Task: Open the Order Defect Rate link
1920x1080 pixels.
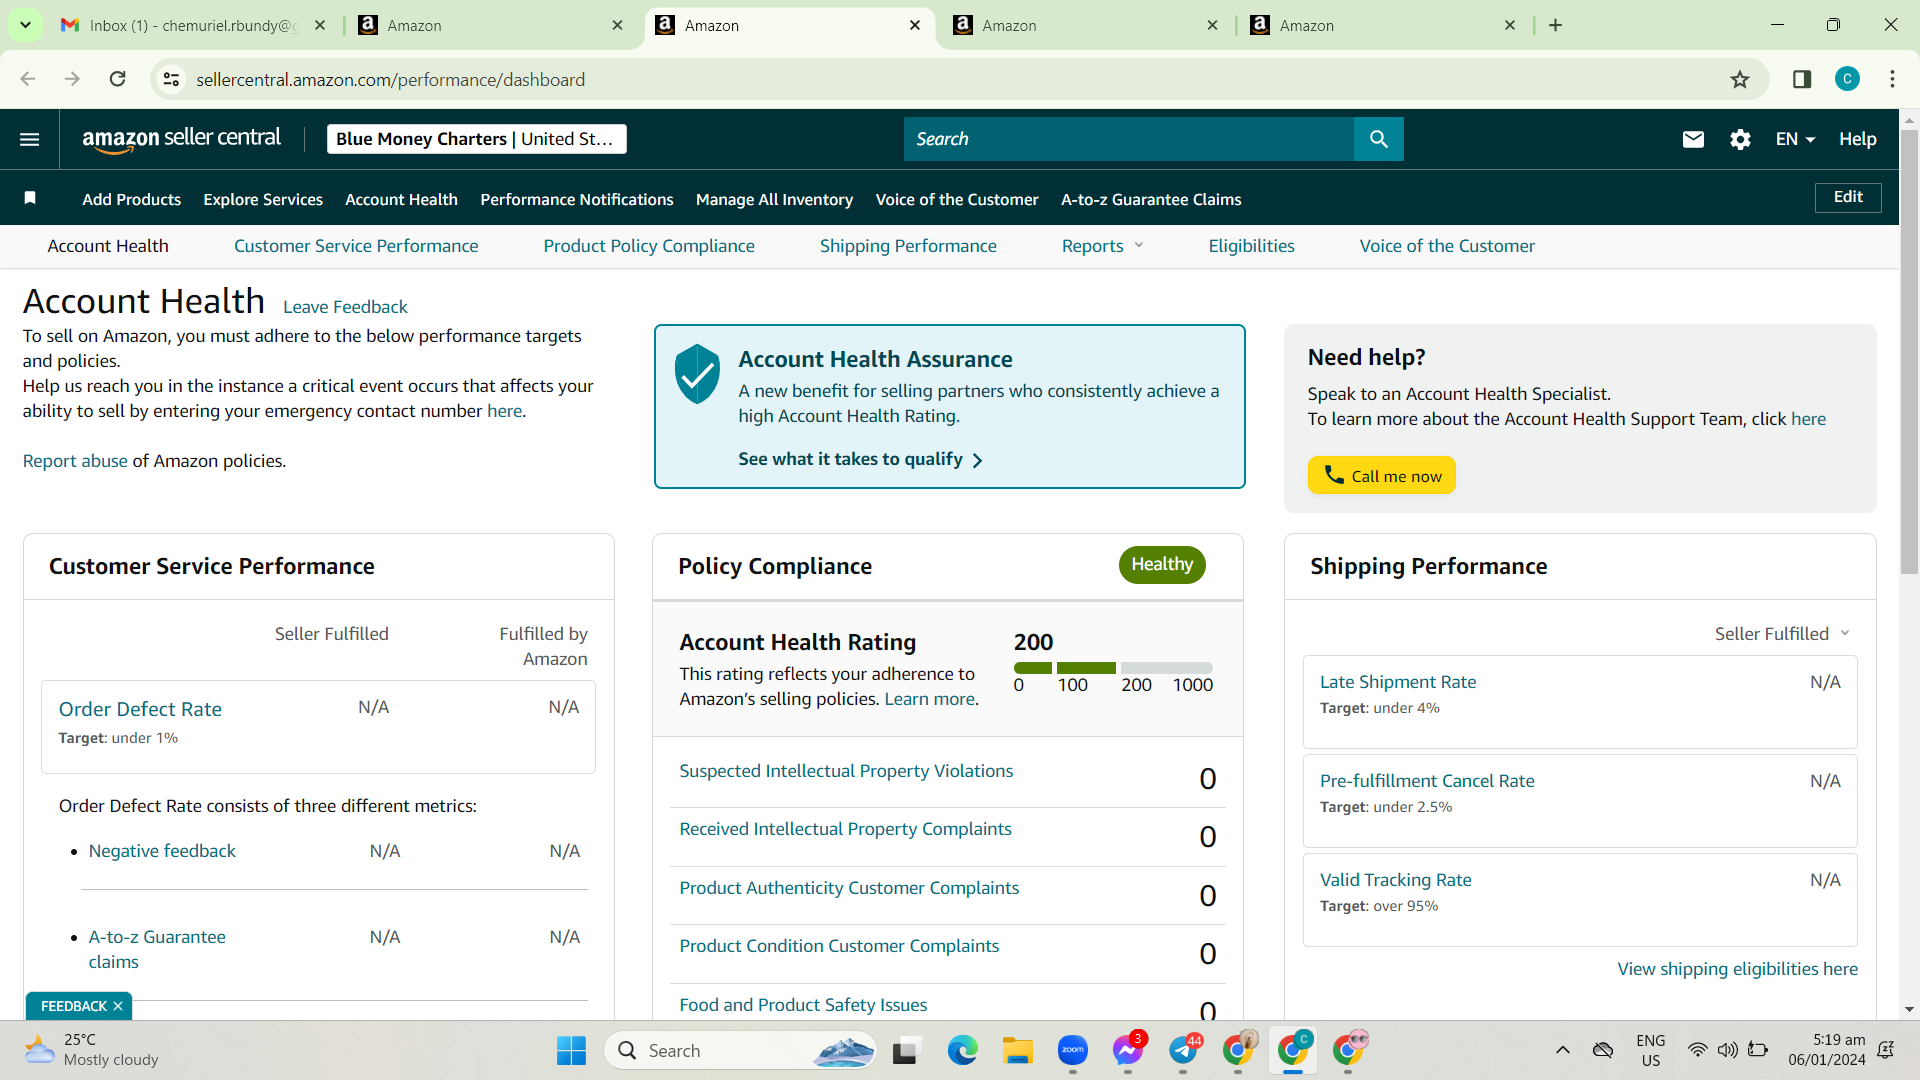Action: click(x=140, y=709)
